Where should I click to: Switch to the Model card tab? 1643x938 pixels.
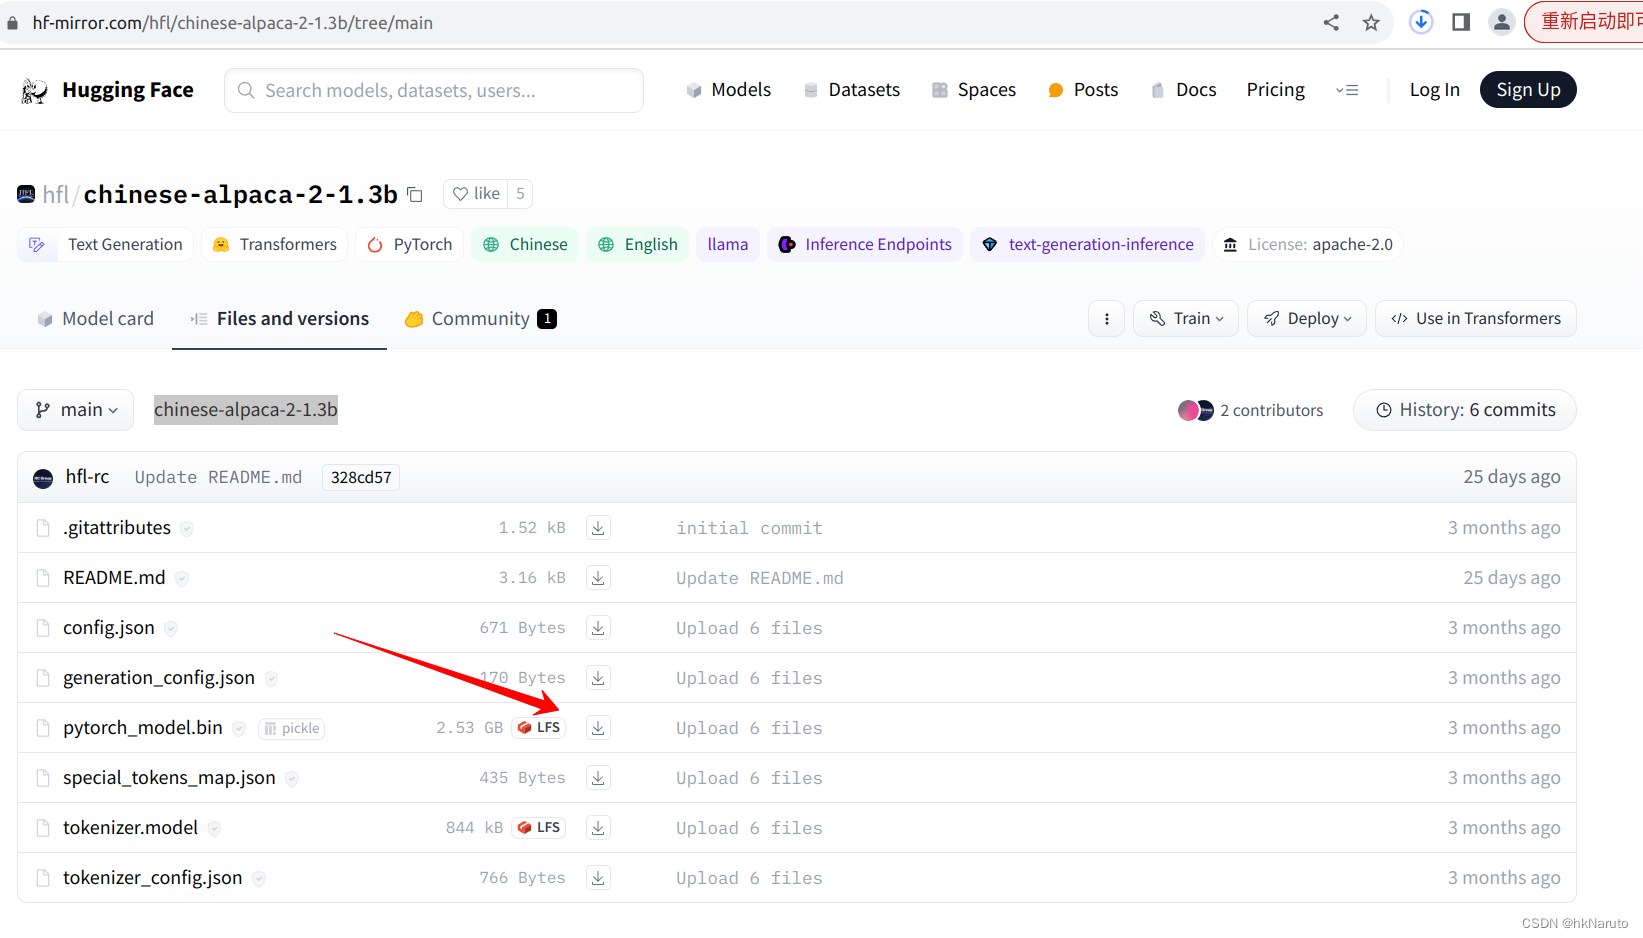[x=95, y=319]
